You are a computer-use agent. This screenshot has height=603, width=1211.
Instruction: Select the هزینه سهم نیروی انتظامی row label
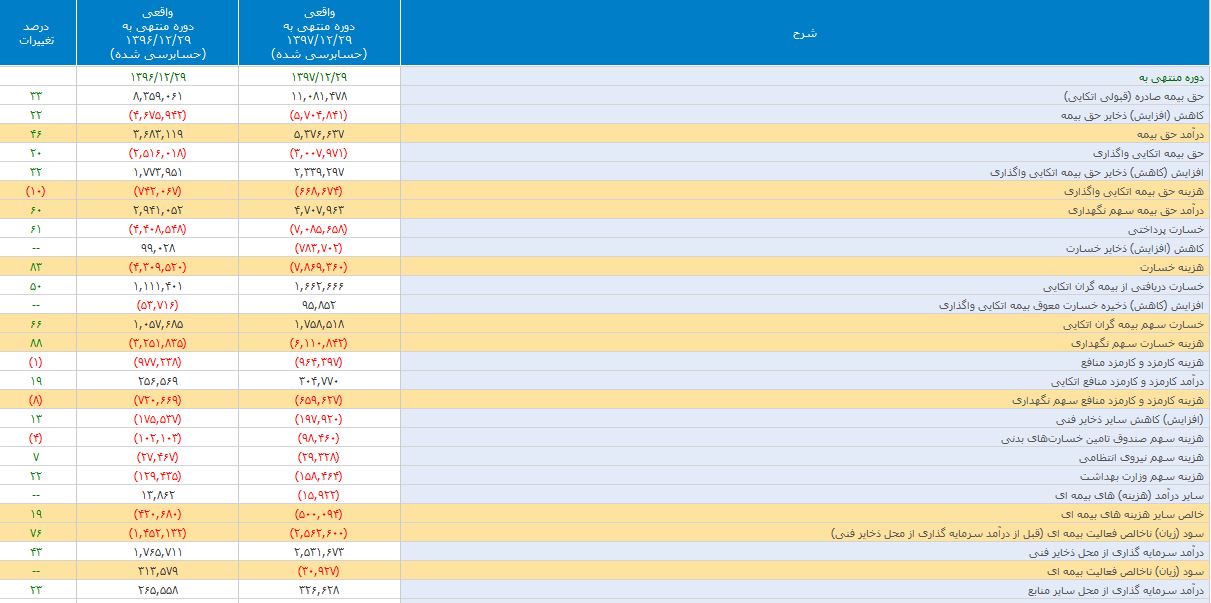point(1148,458)
